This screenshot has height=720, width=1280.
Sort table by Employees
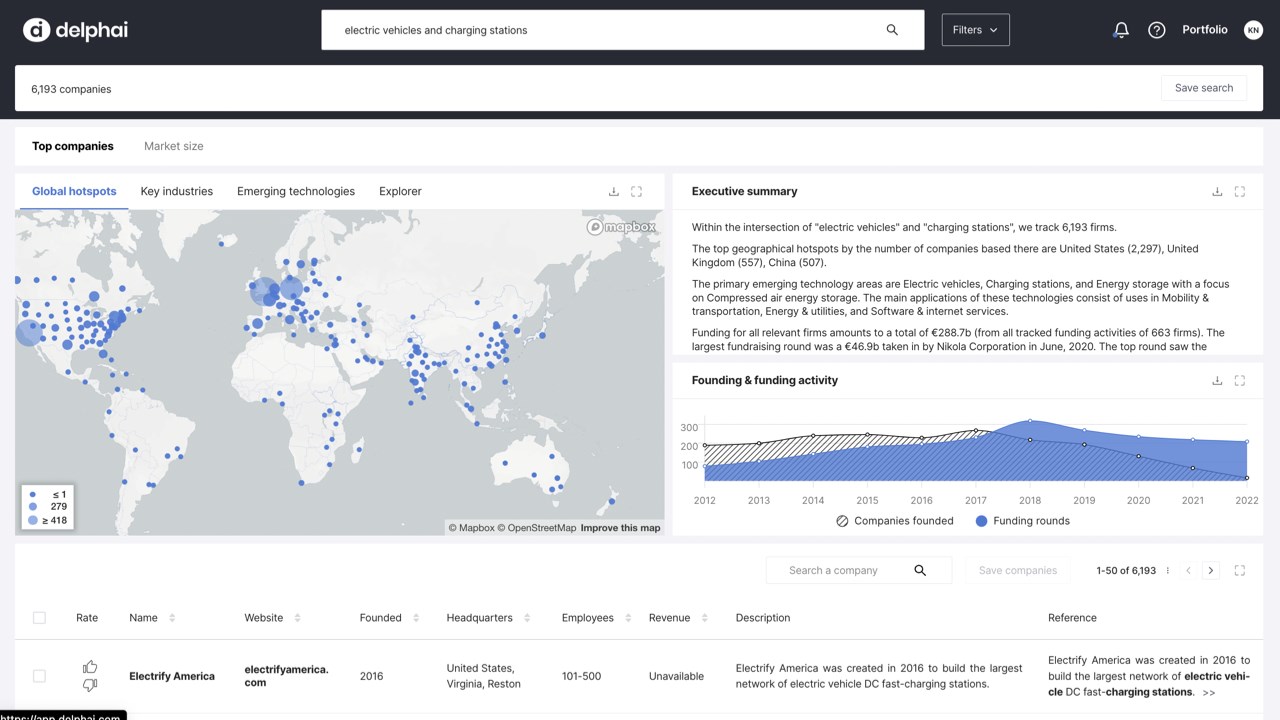point(628,618)
